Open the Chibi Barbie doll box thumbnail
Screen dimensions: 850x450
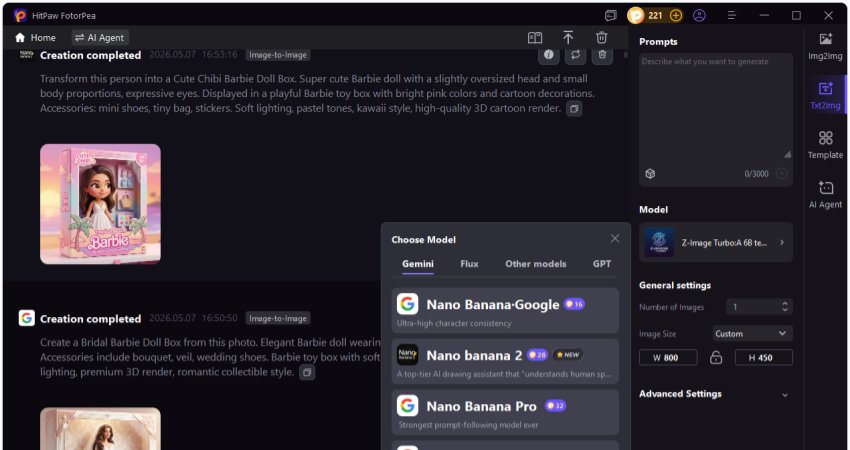[x=100, y=204]
